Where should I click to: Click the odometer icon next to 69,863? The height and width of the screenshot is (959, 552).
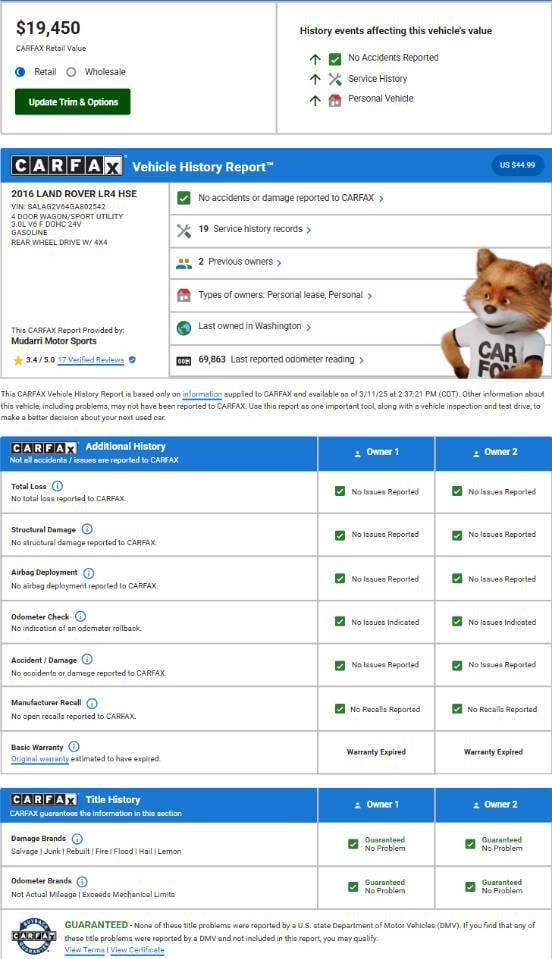183,361
